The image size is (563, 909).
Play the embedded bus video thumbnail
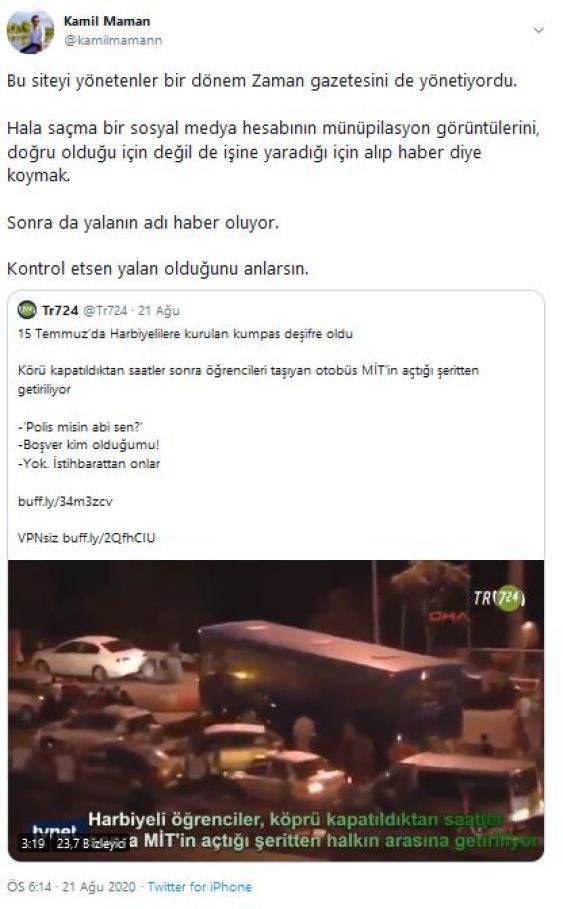(x=276, y=710)
